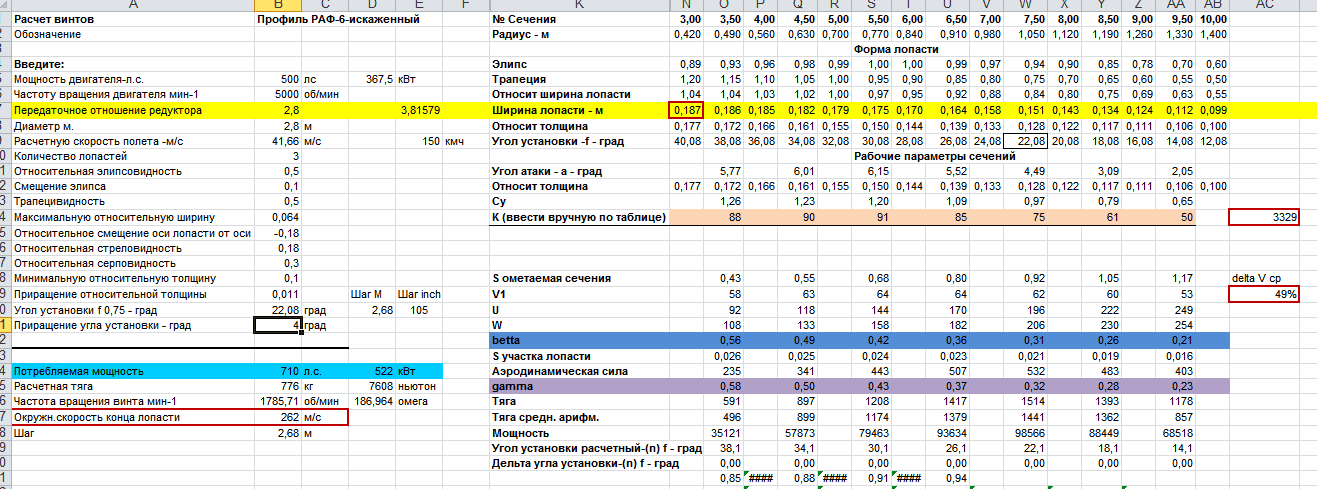Select the purple 'gamma' row label

(x=578, y=386)
